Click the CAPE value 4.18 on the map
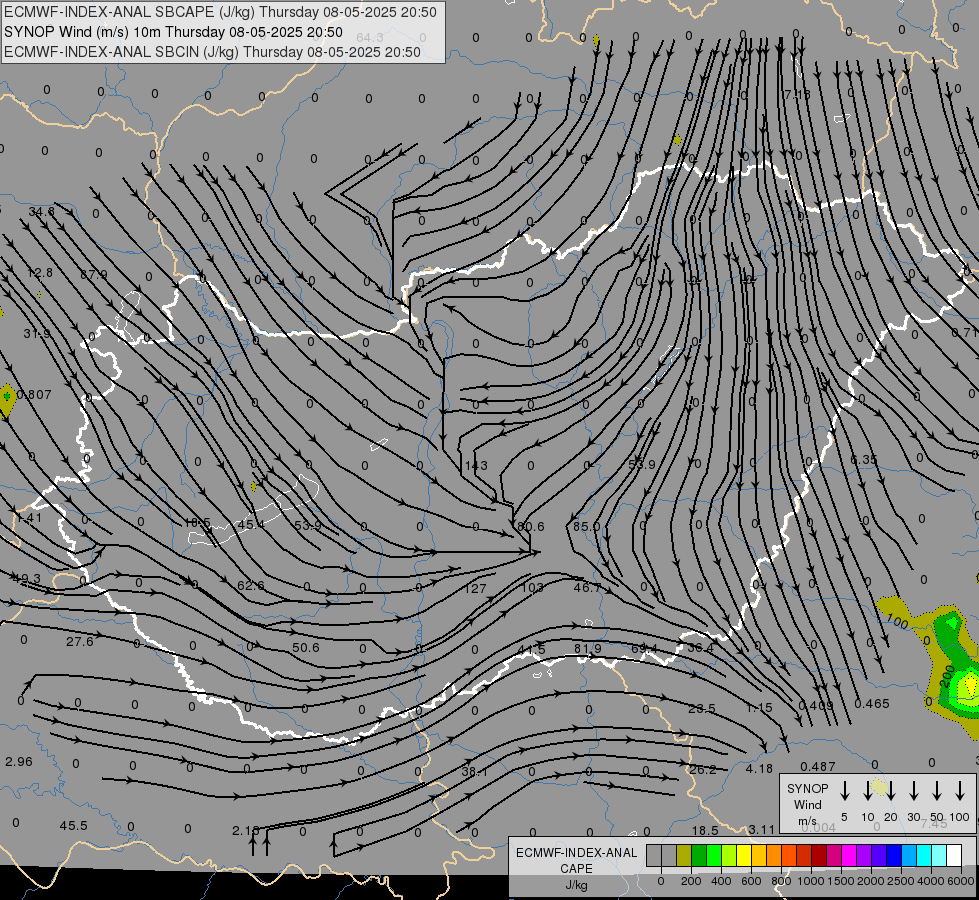This screenshot has height=900, width=979. click(759, 769)
